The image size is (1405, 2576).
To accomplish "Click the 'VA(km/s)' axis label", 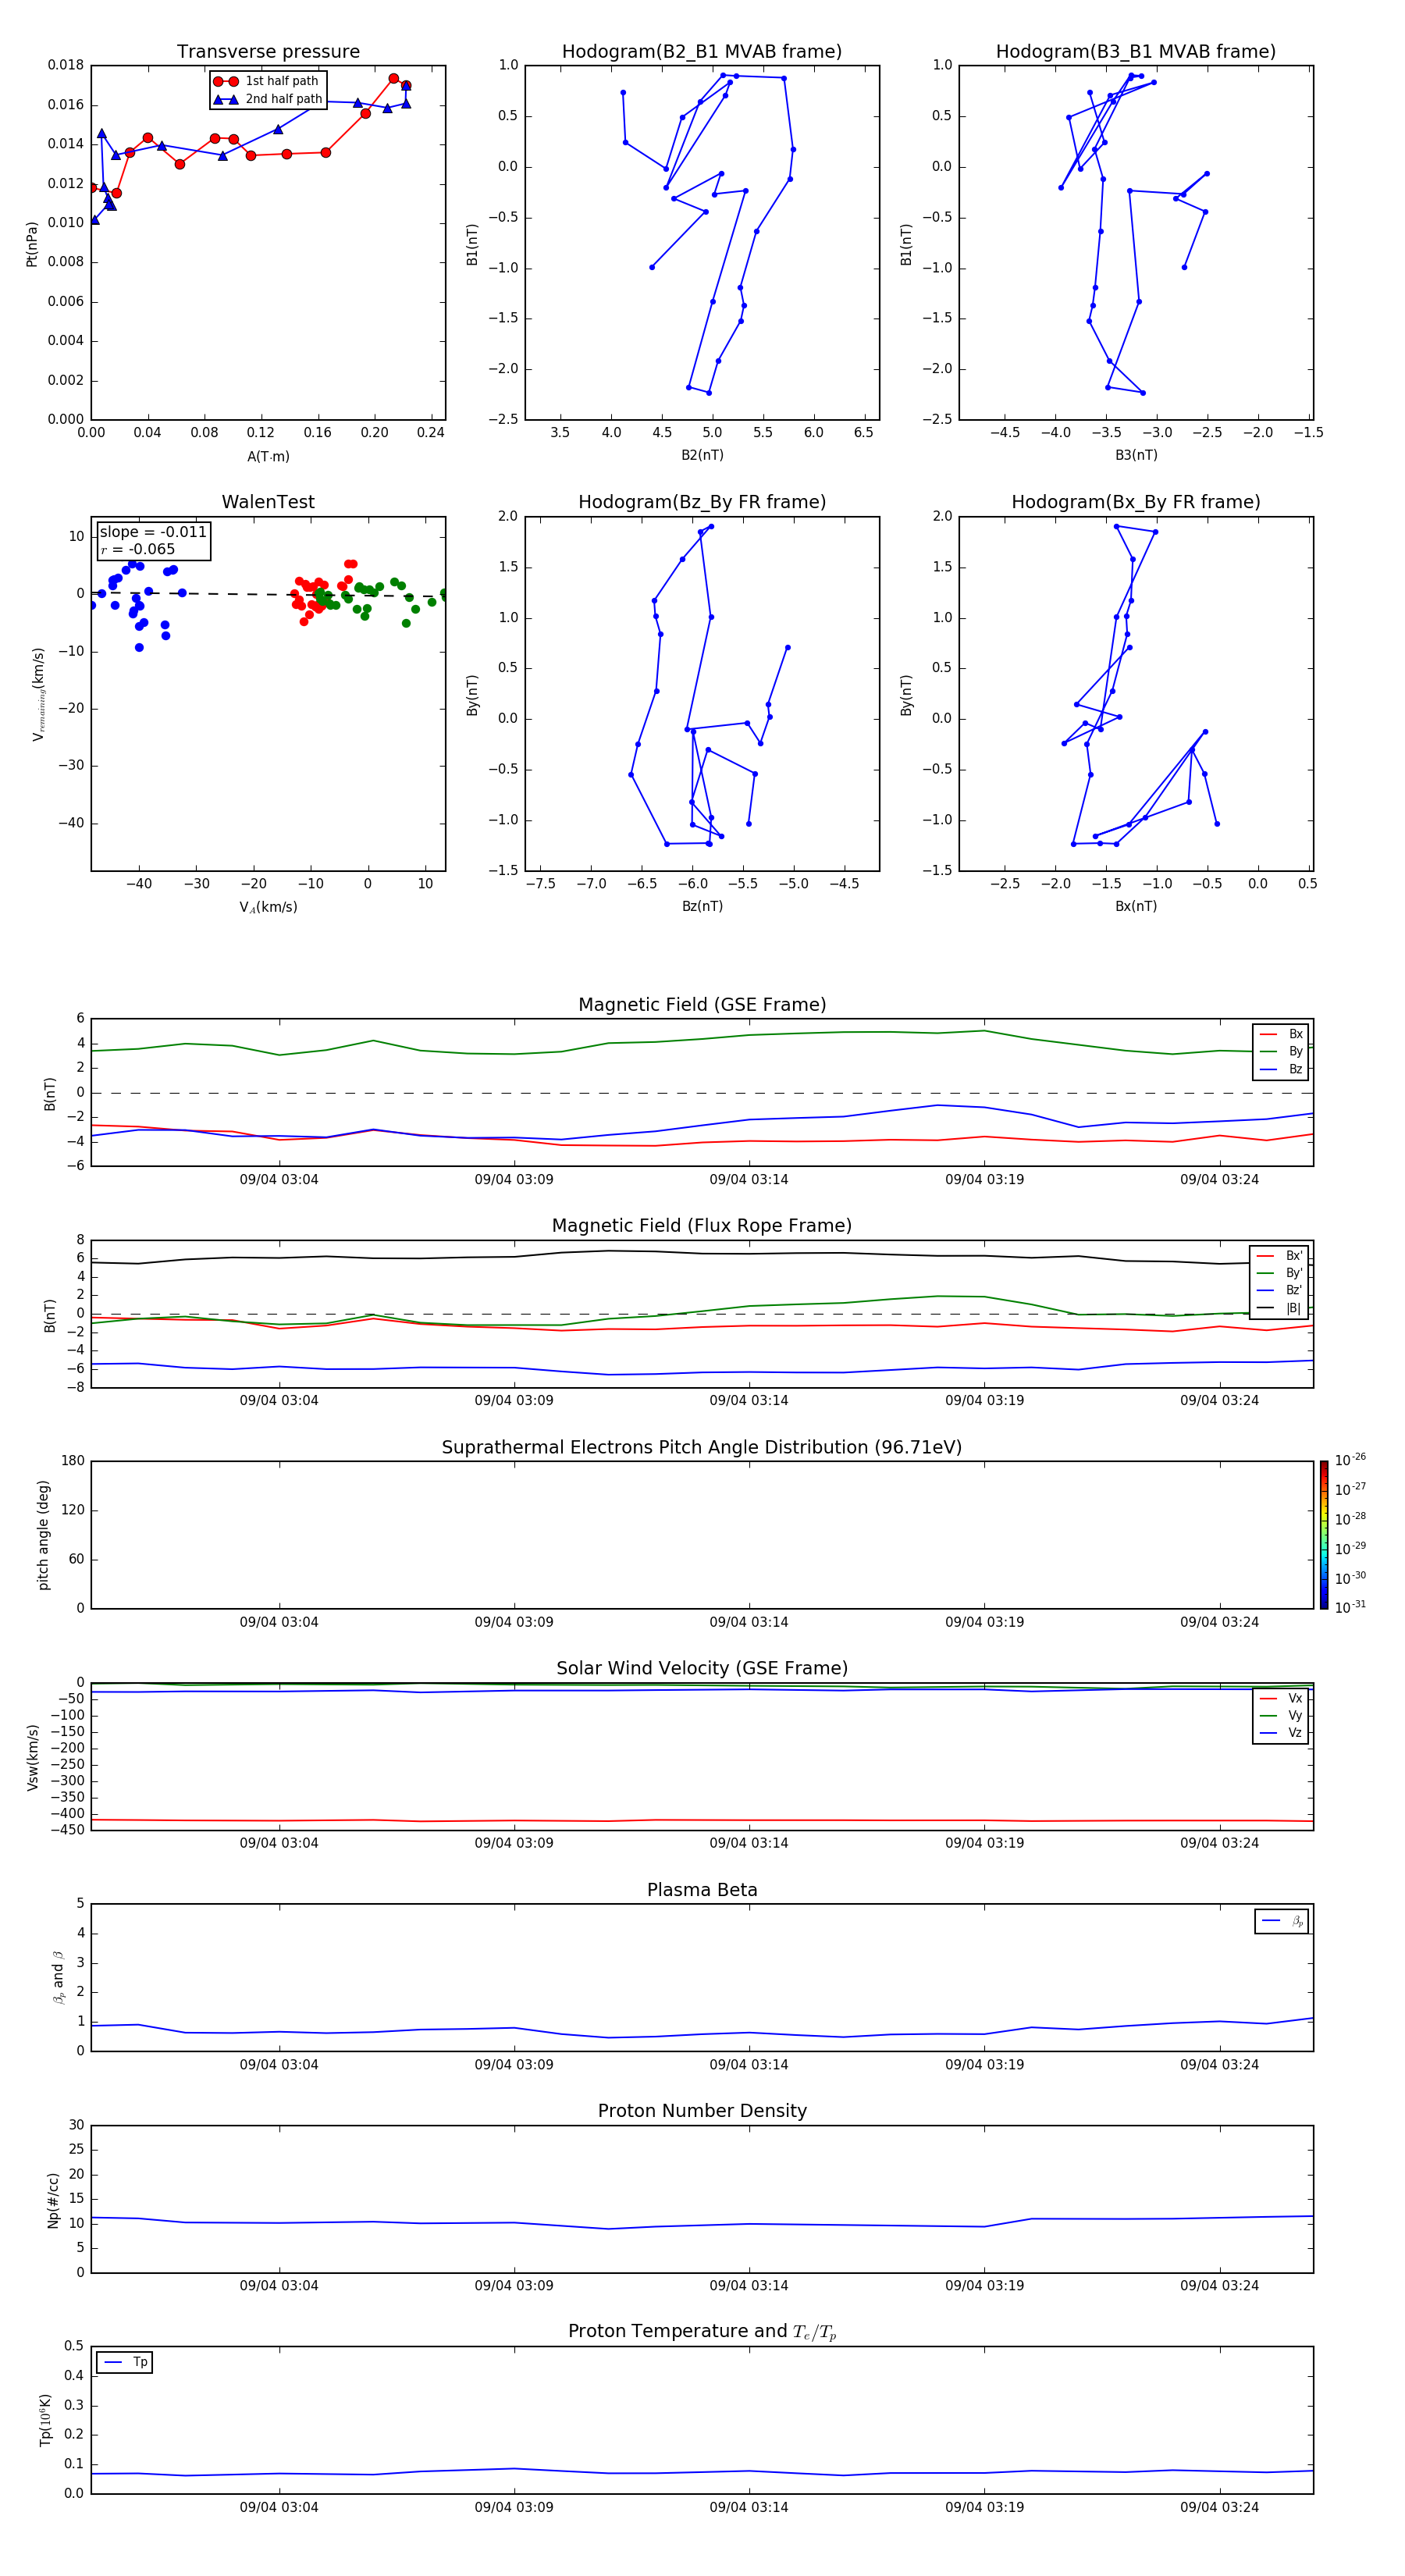I will tap(268, 907).
